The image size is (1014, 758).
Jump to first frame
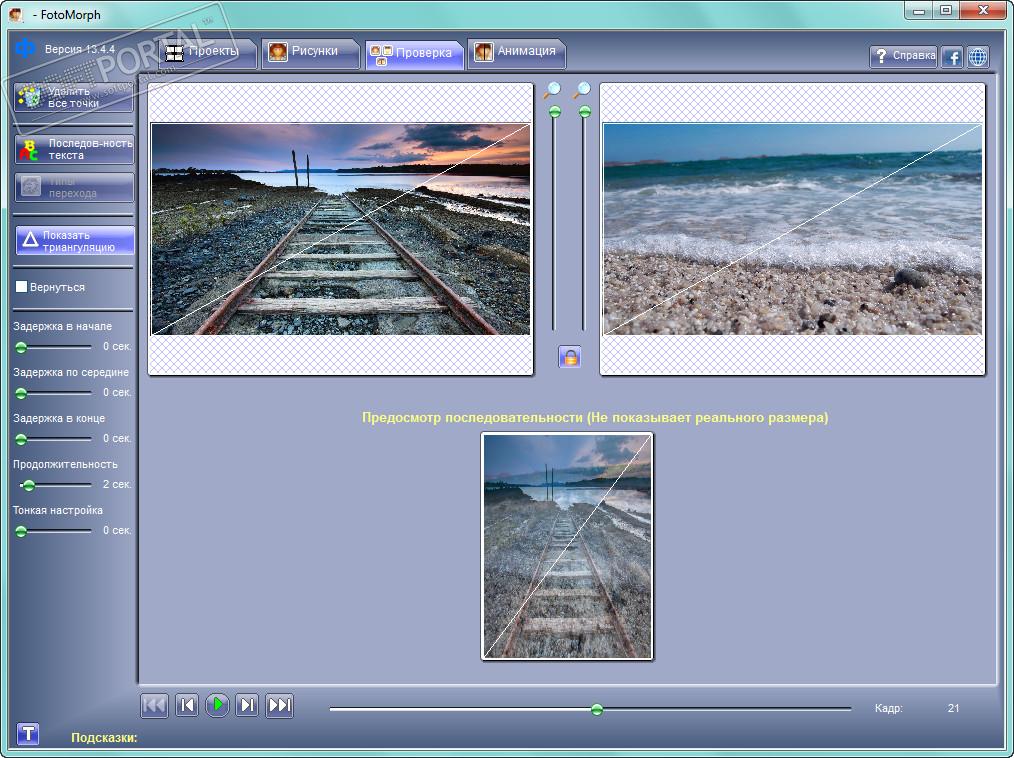click(x=154, y=705)
